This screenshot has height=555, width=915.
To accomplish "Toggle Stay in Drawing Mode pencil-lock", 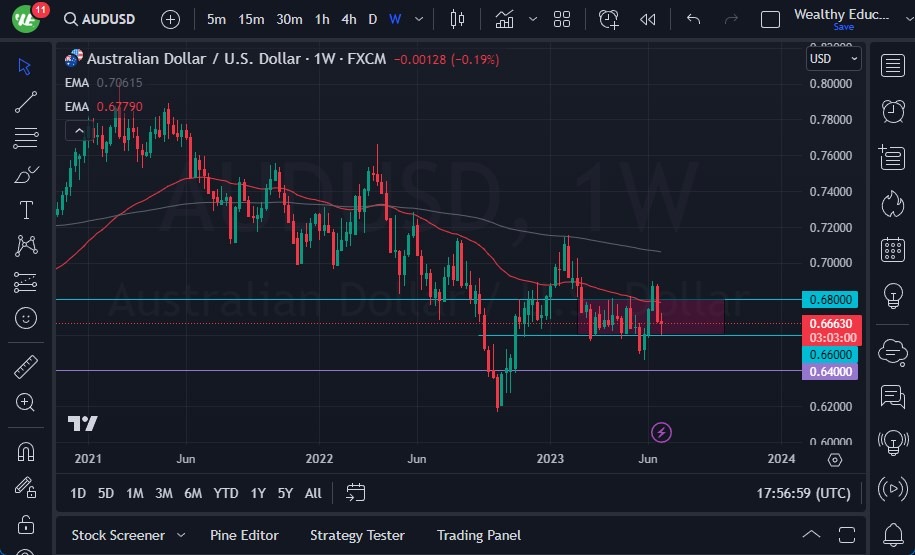I will [26, 488].
